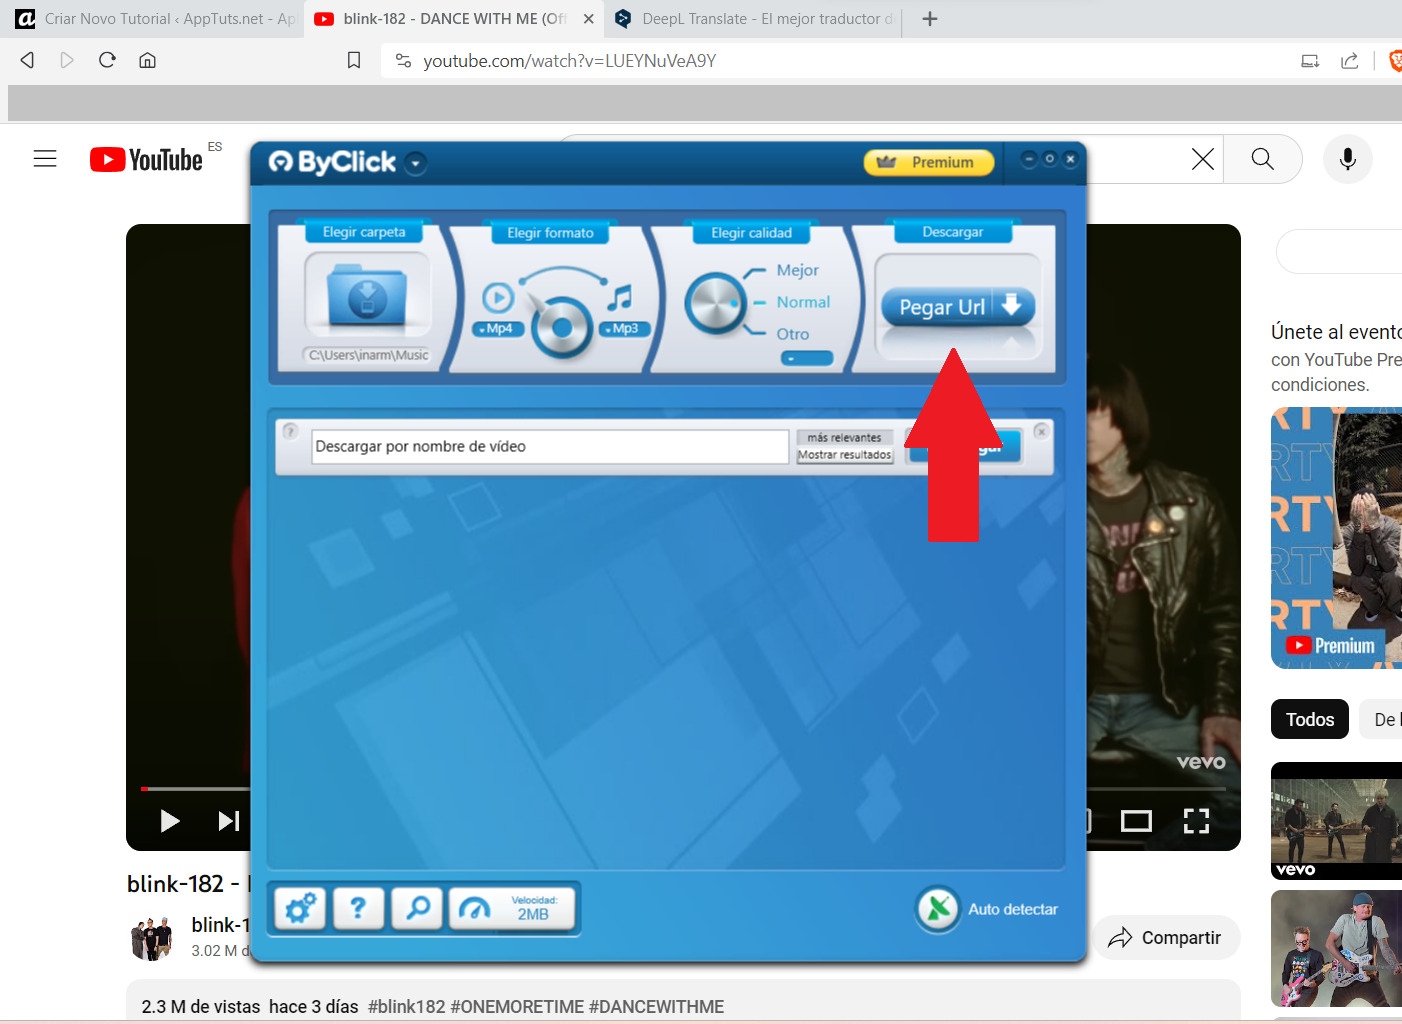
Task: Open the download folder chooser icon
Action: pyautogui.click(x=367, y=297)
